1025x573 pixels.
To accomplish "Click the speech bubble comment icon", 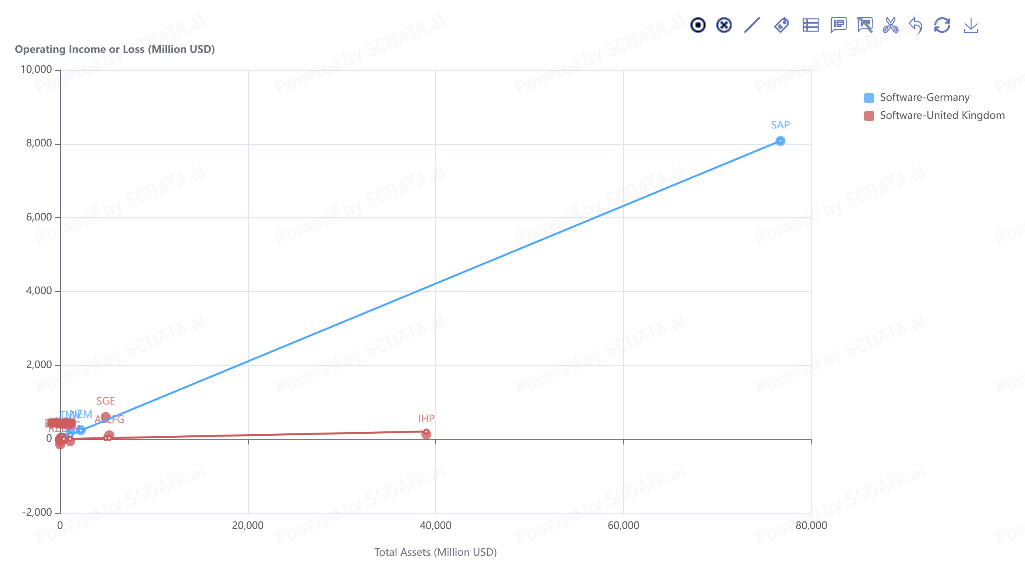I will click(838, 25).
